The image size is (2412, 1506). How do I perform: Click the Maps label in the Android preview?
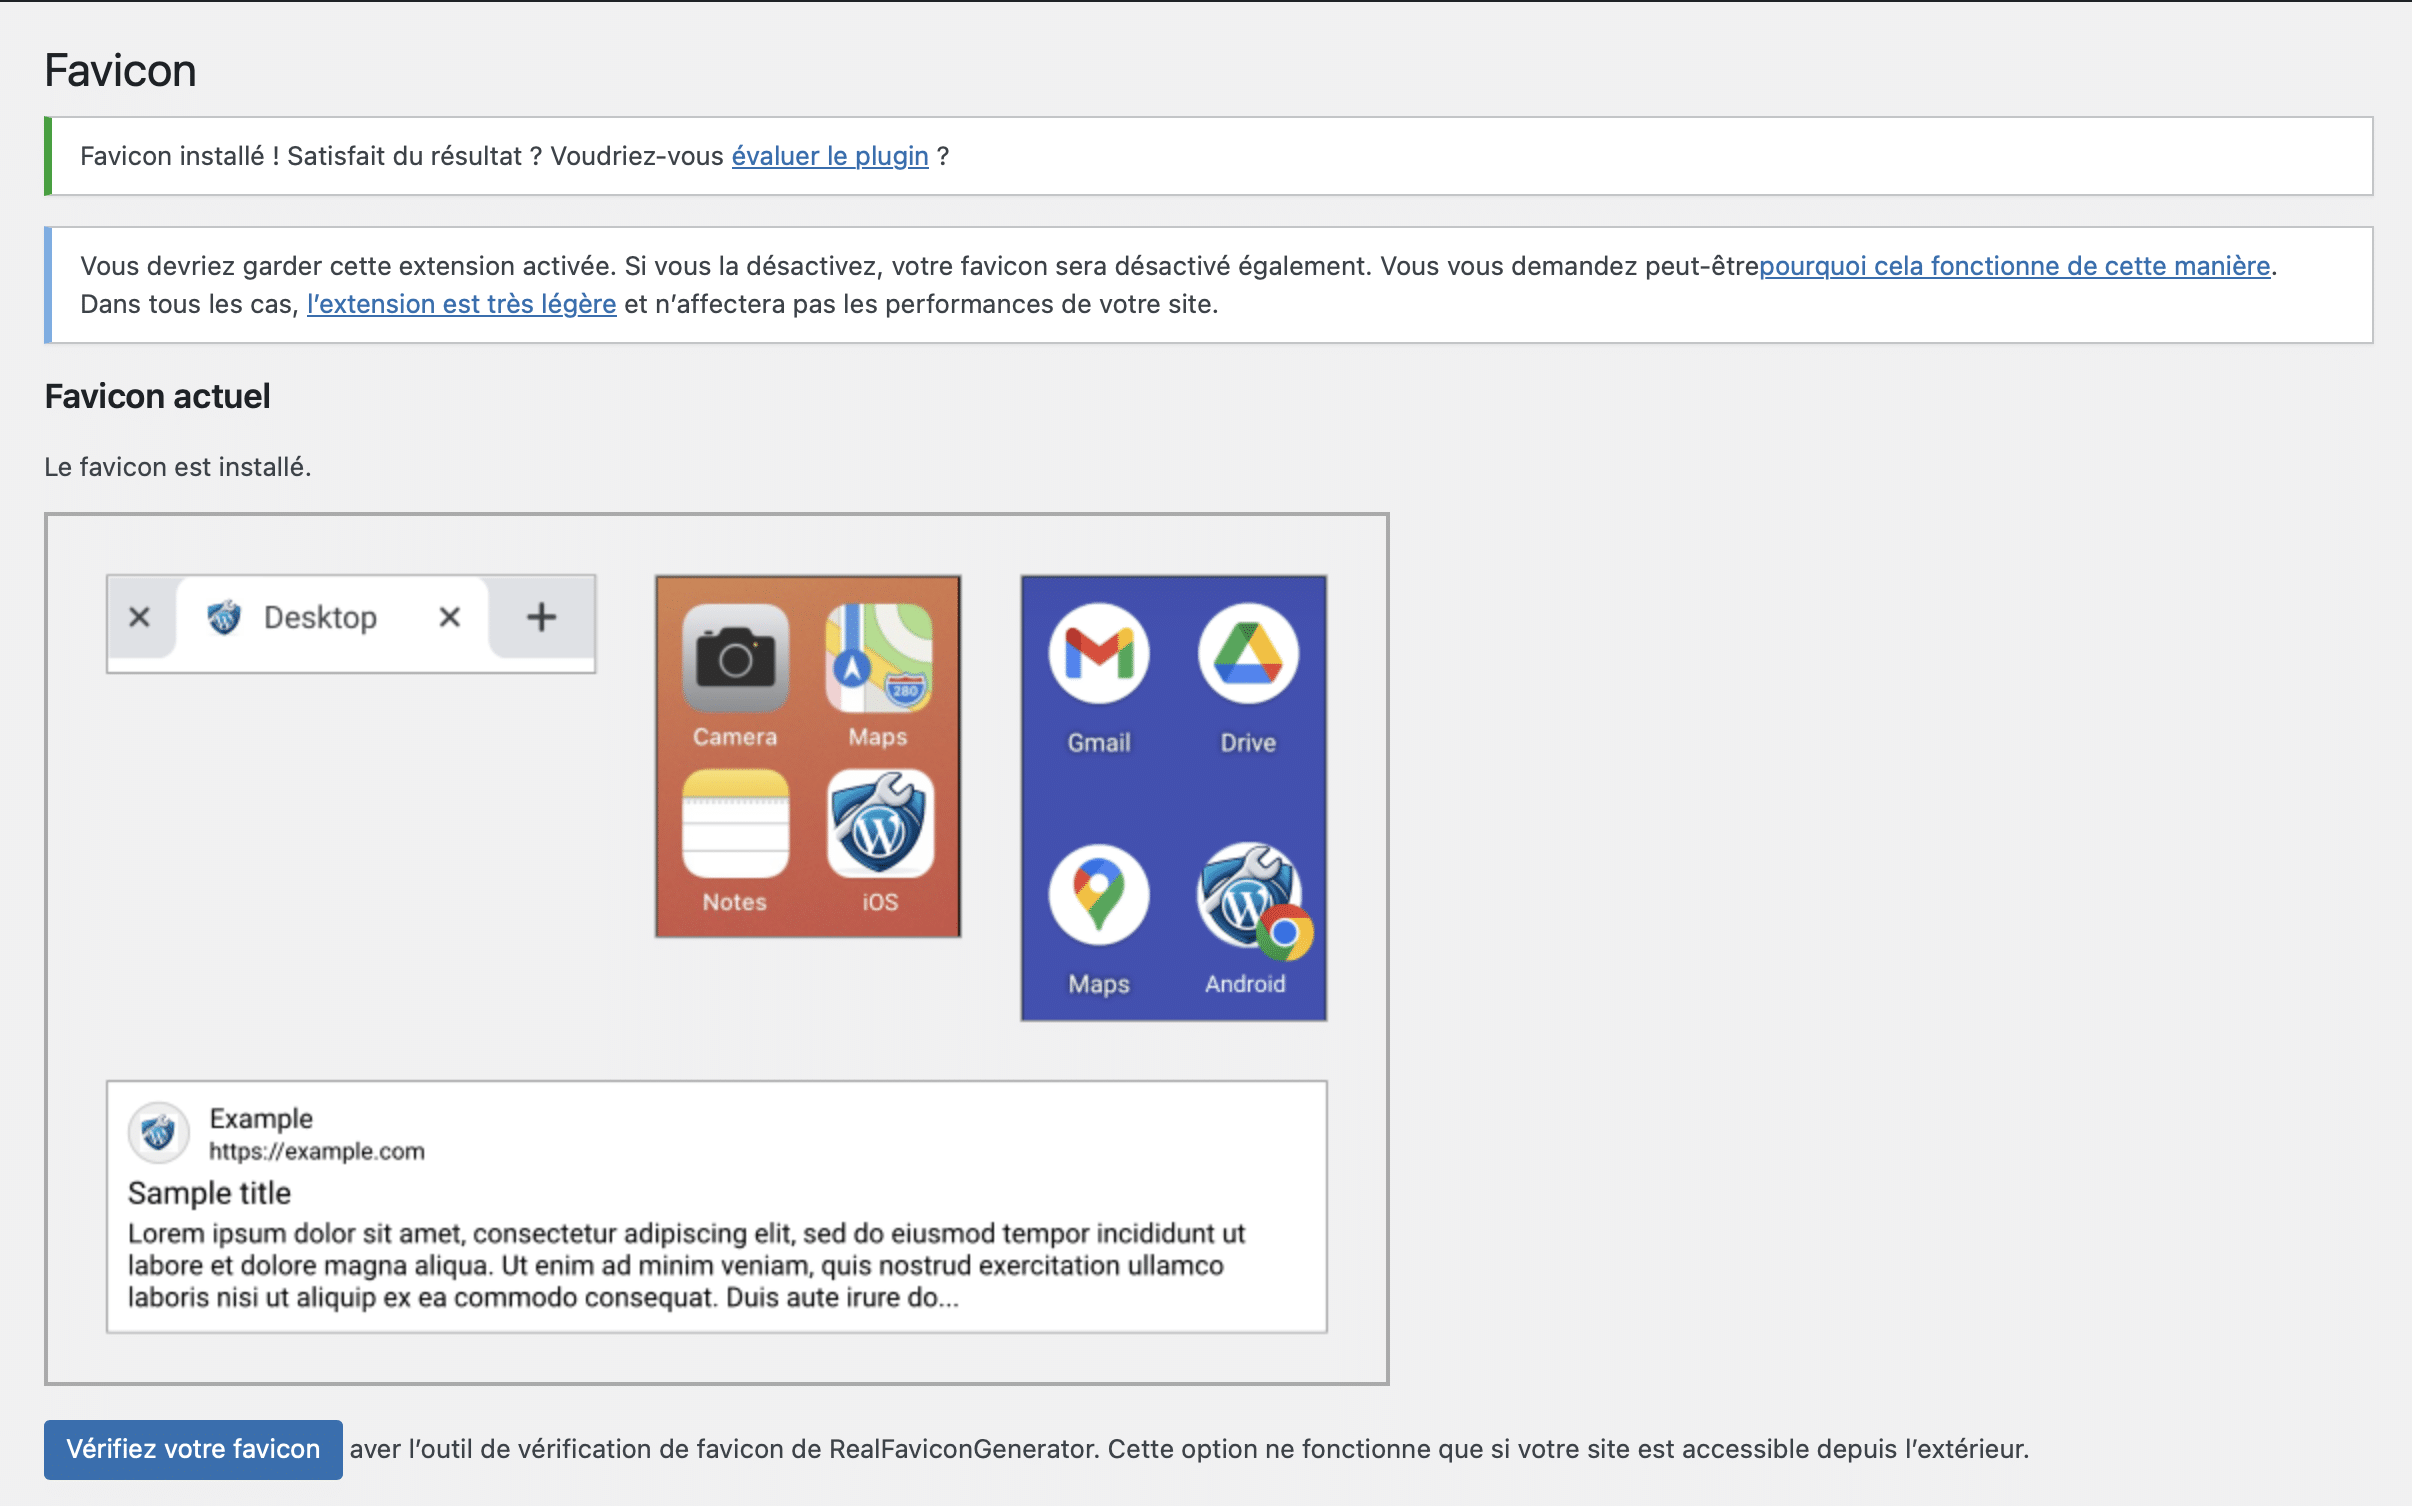(x=1099, y=985)
